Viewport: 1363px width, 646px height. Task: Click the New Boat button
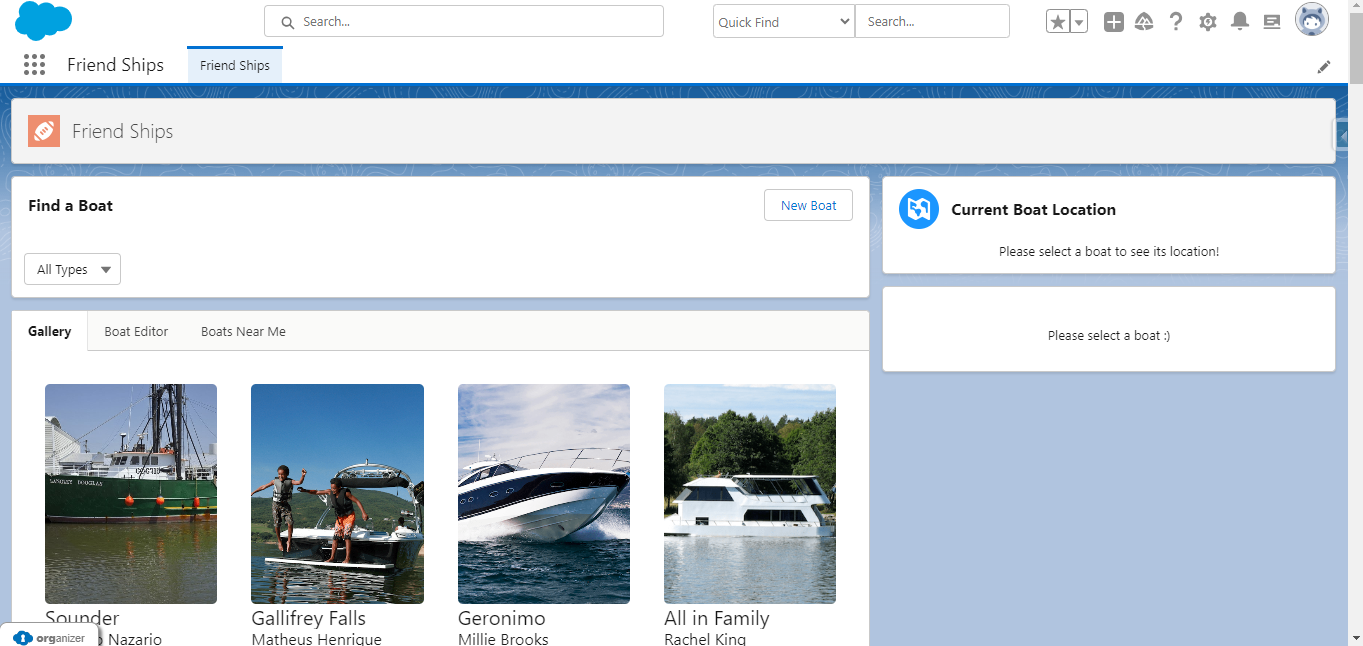(808, 205)
